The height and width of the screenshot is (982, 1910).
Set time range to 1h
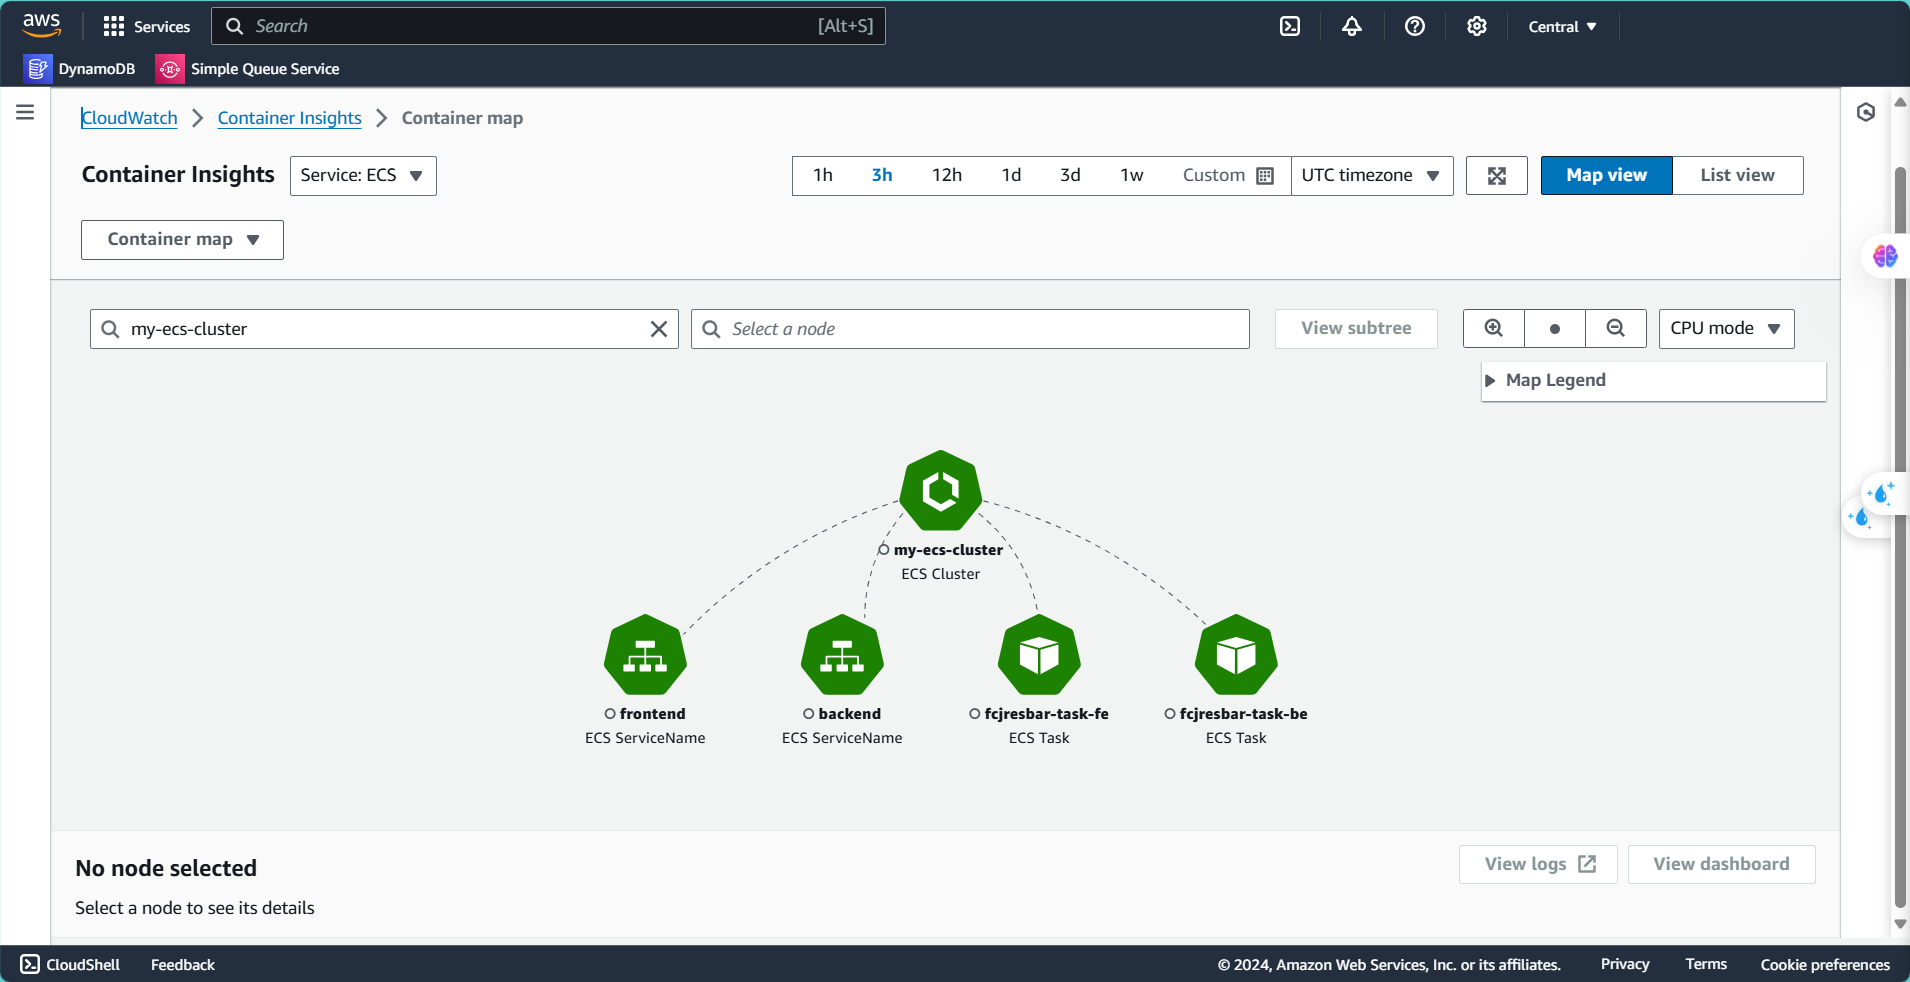click(823, 175)
